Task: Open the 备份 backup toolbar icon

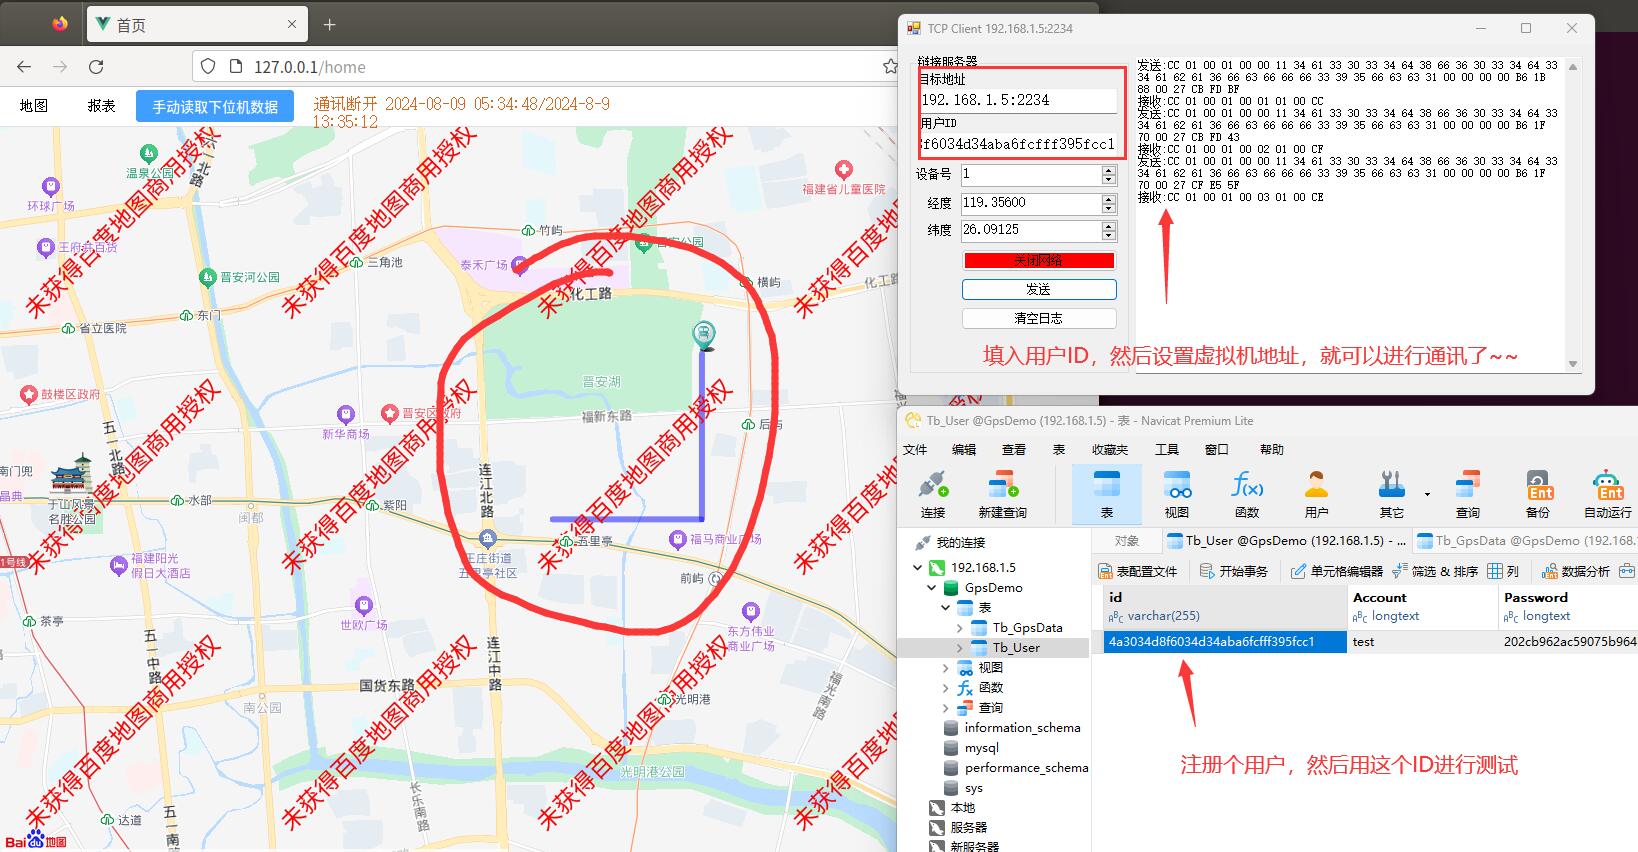Action: pyautogui.click(x=1537, y=495)
